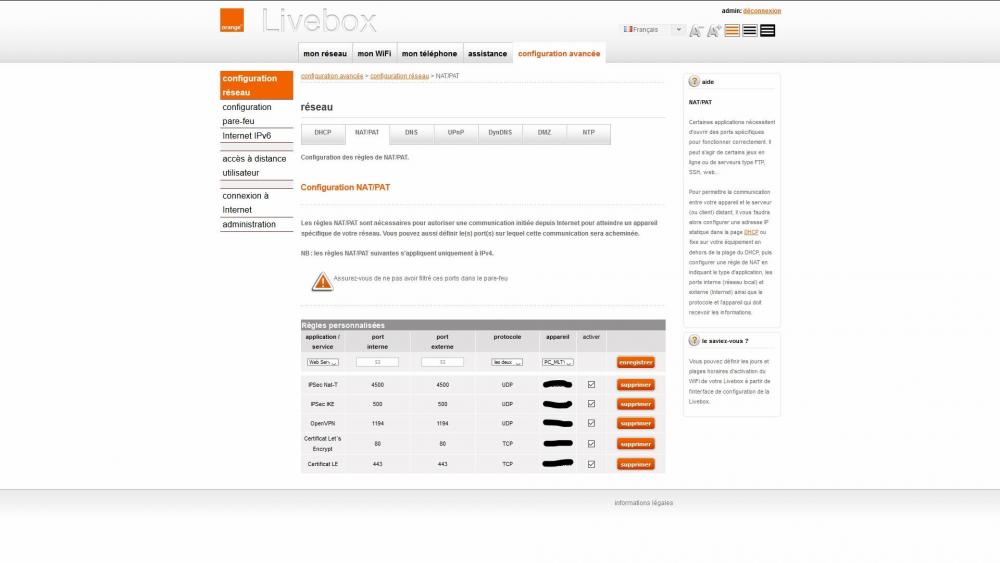Viewport: 1000px width, 563px height.
Task: Open the appareil dropdown showing PC_MLTI
Action: pyautogui.click(x=557, y=362)
